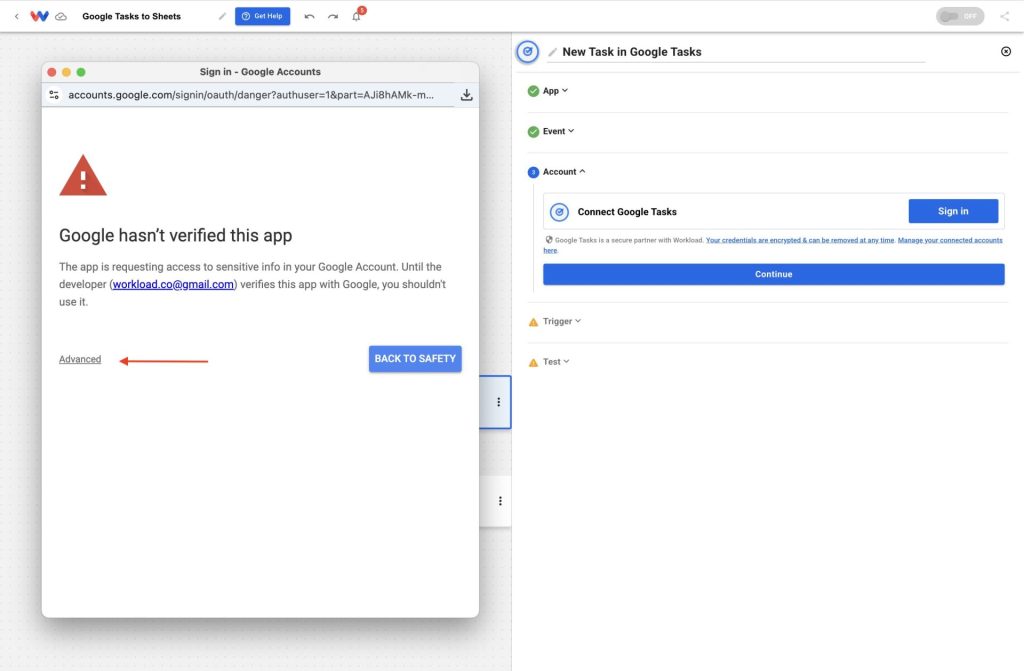This screenshot has height=671, width=1024.
Task: Click the shield icon beside secure partner text
Action: 549,240
